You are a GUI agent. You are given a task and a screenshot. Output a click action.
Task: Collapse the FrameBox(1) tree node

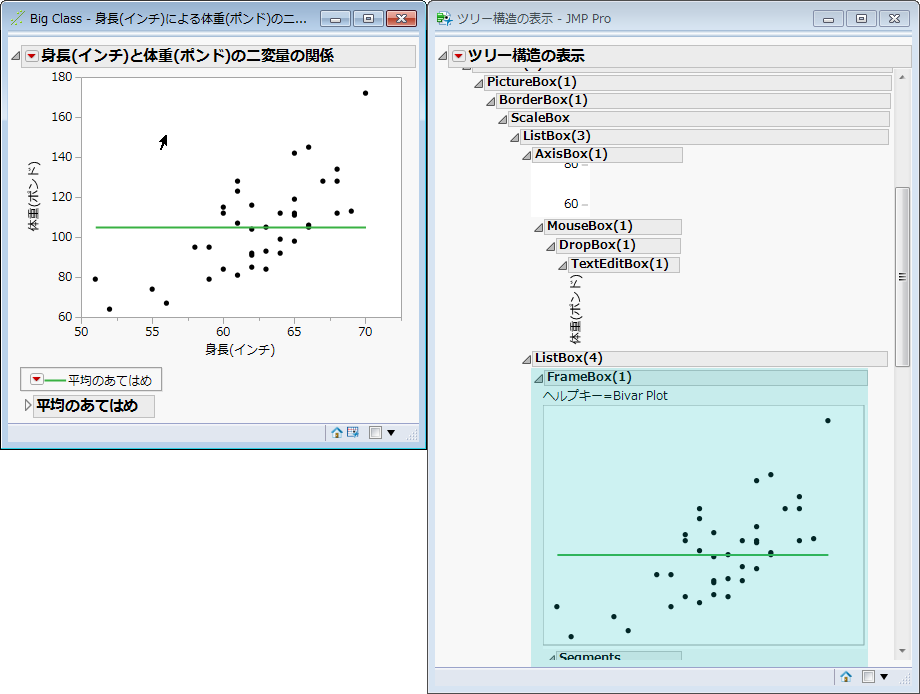point(539,378)
